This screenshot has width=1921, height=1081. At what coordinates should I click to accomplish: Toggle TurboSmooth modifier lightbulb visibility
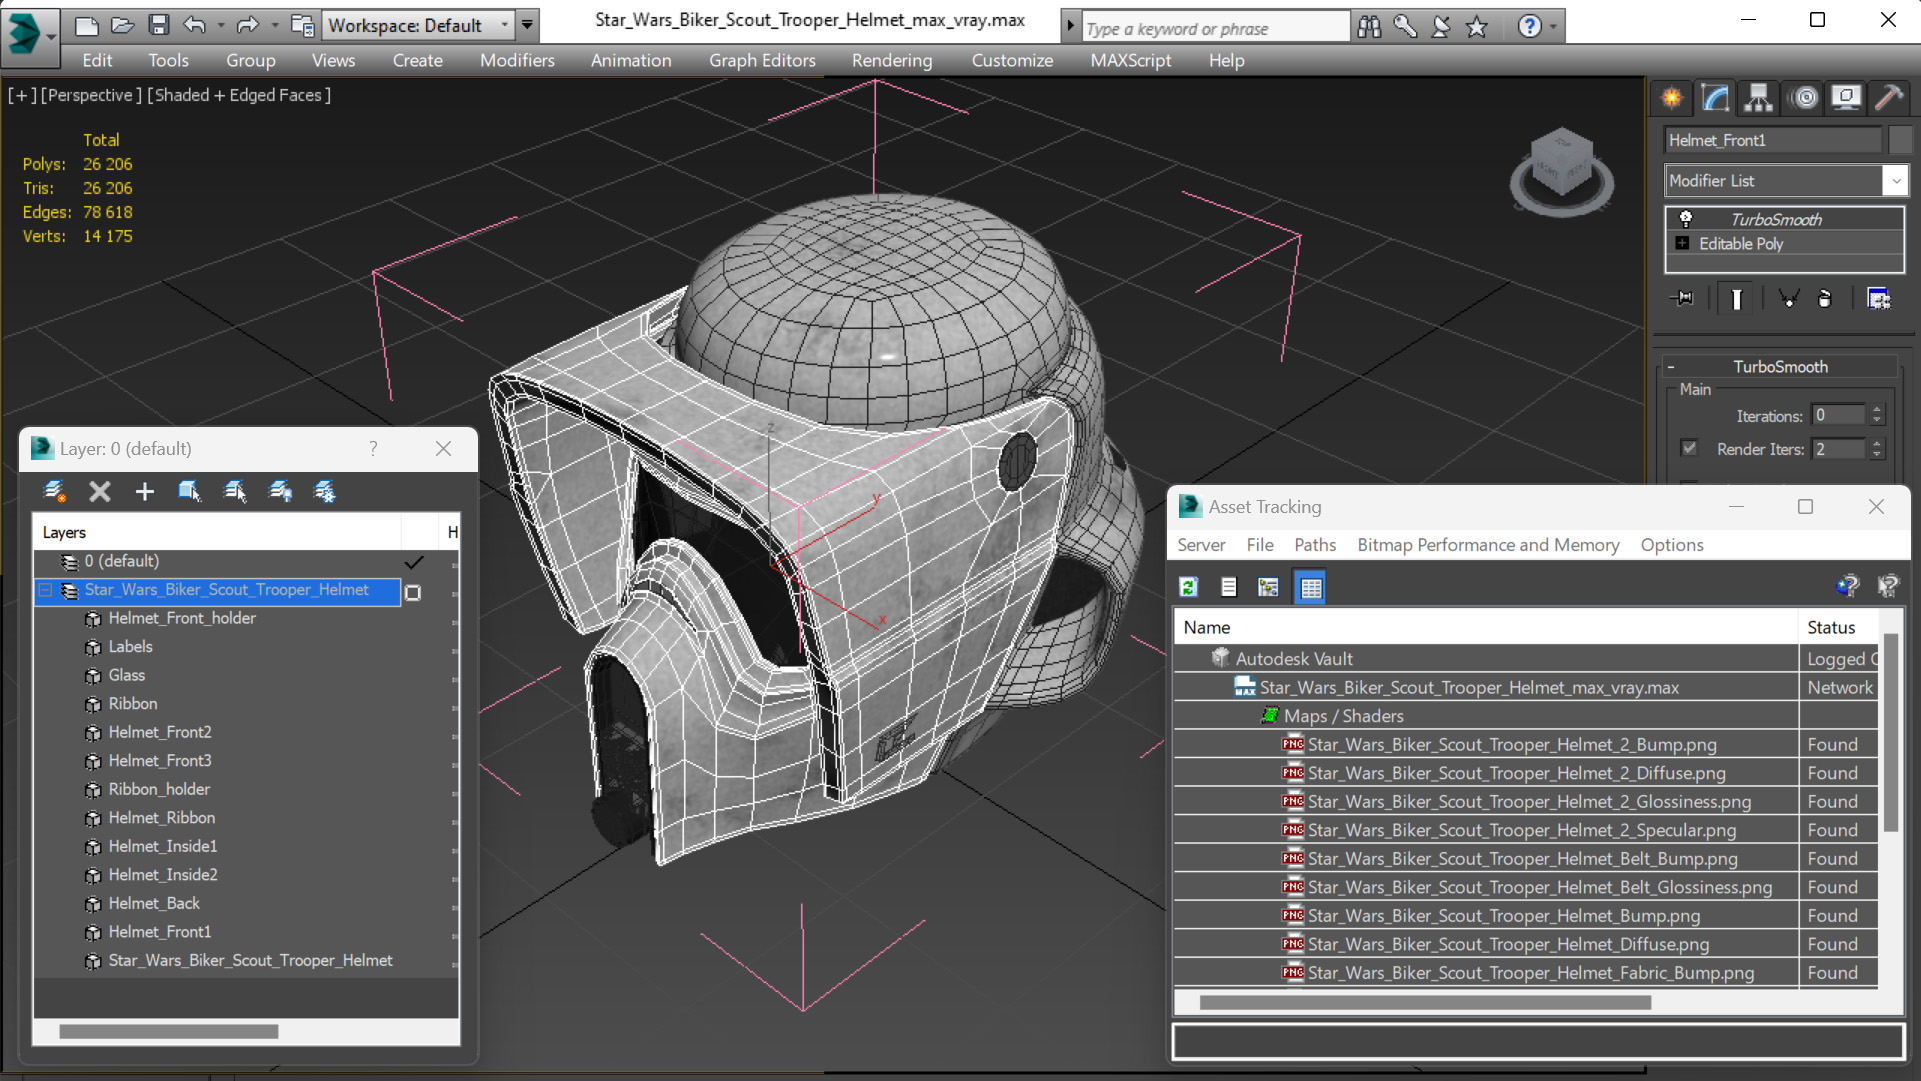[x=1686, y=219]
